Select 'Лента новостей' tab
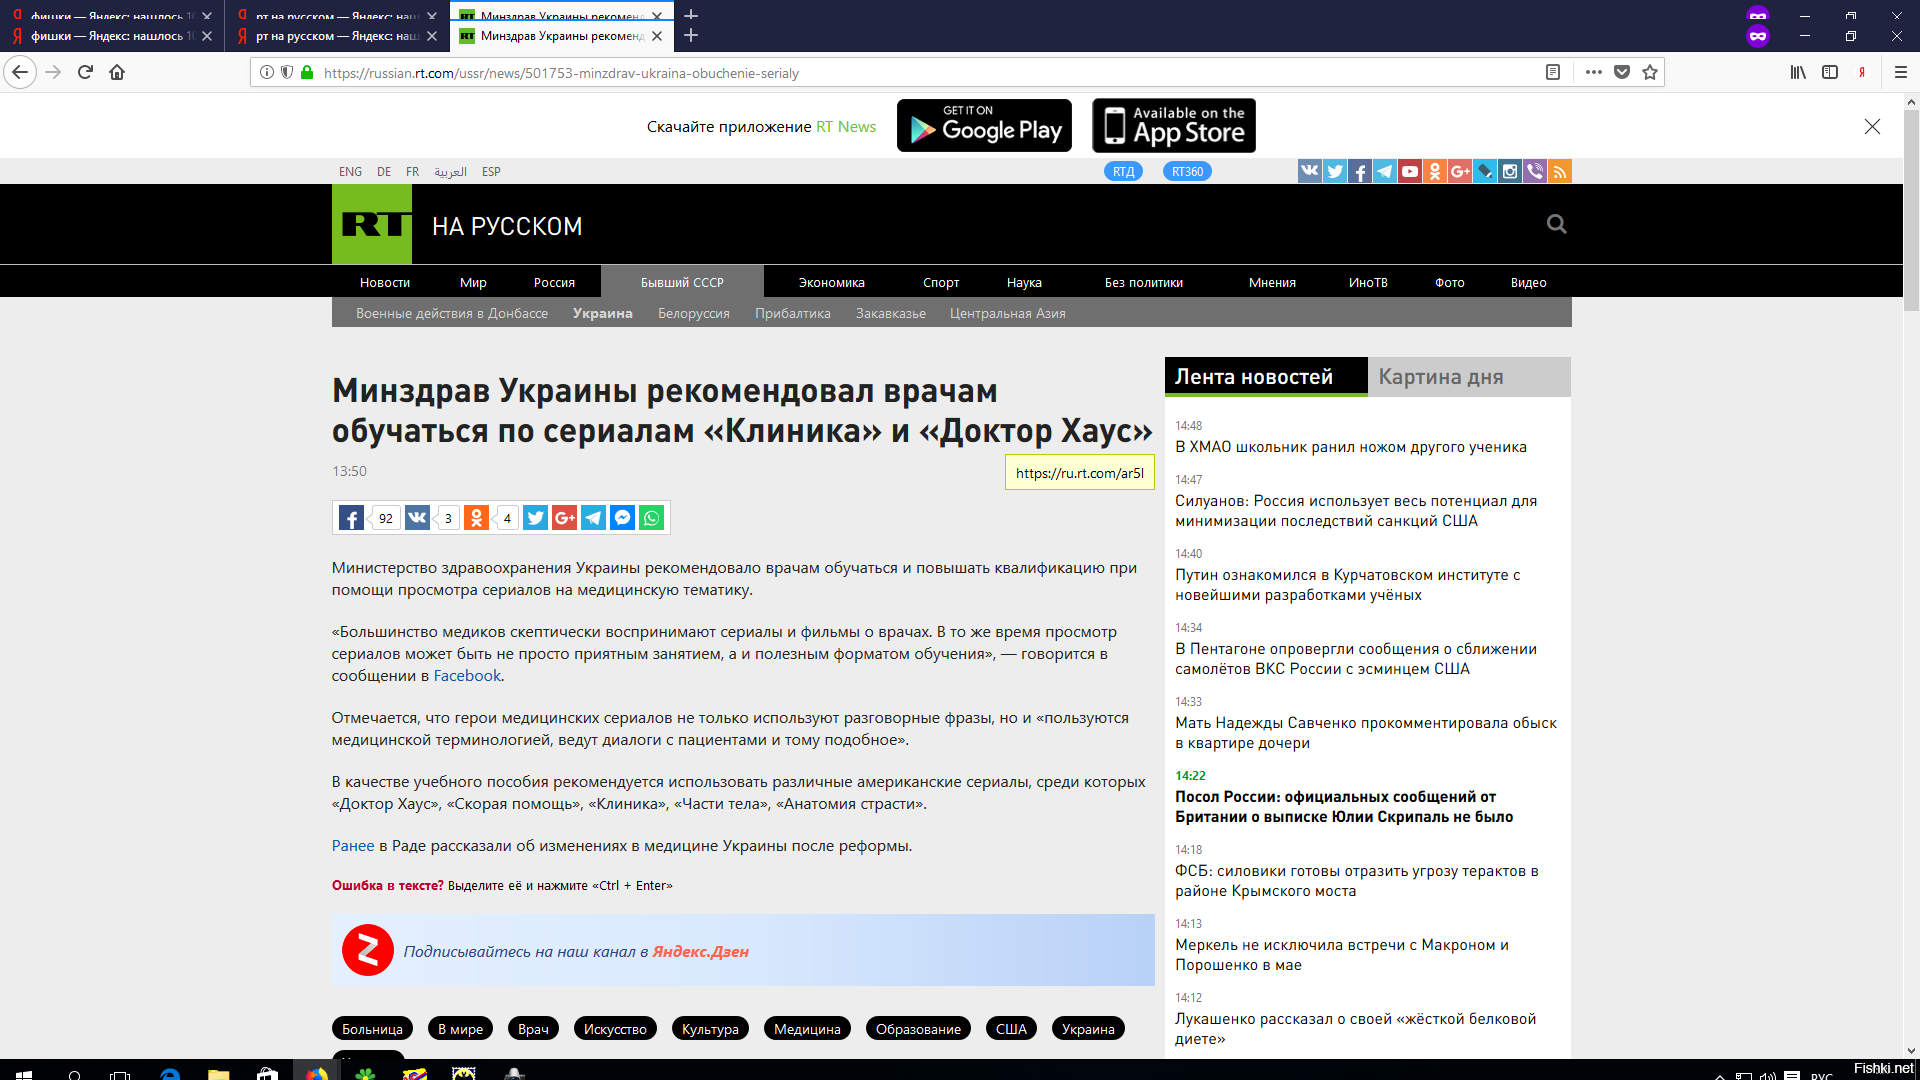This screenshot has width=1920, height=1080. 1266,377
